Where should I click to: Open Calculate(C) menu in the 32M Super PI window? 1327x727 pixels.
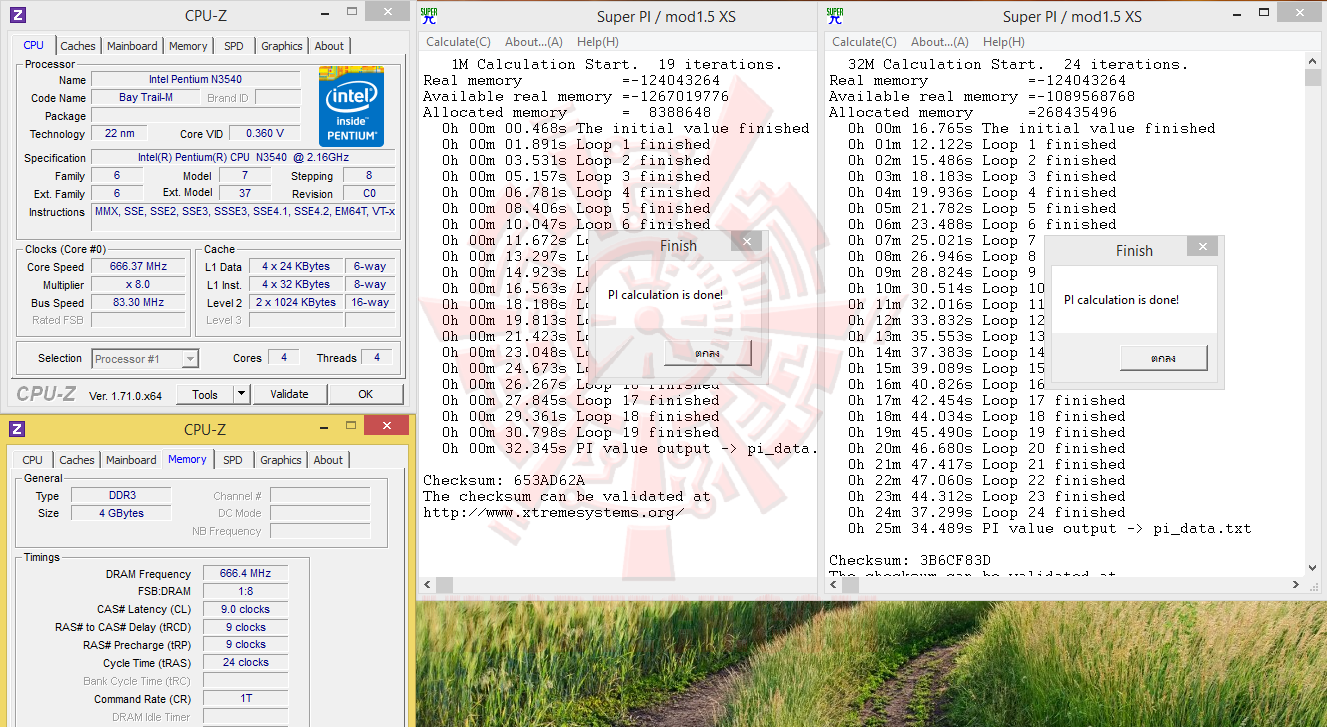click(x=864, y=42)
